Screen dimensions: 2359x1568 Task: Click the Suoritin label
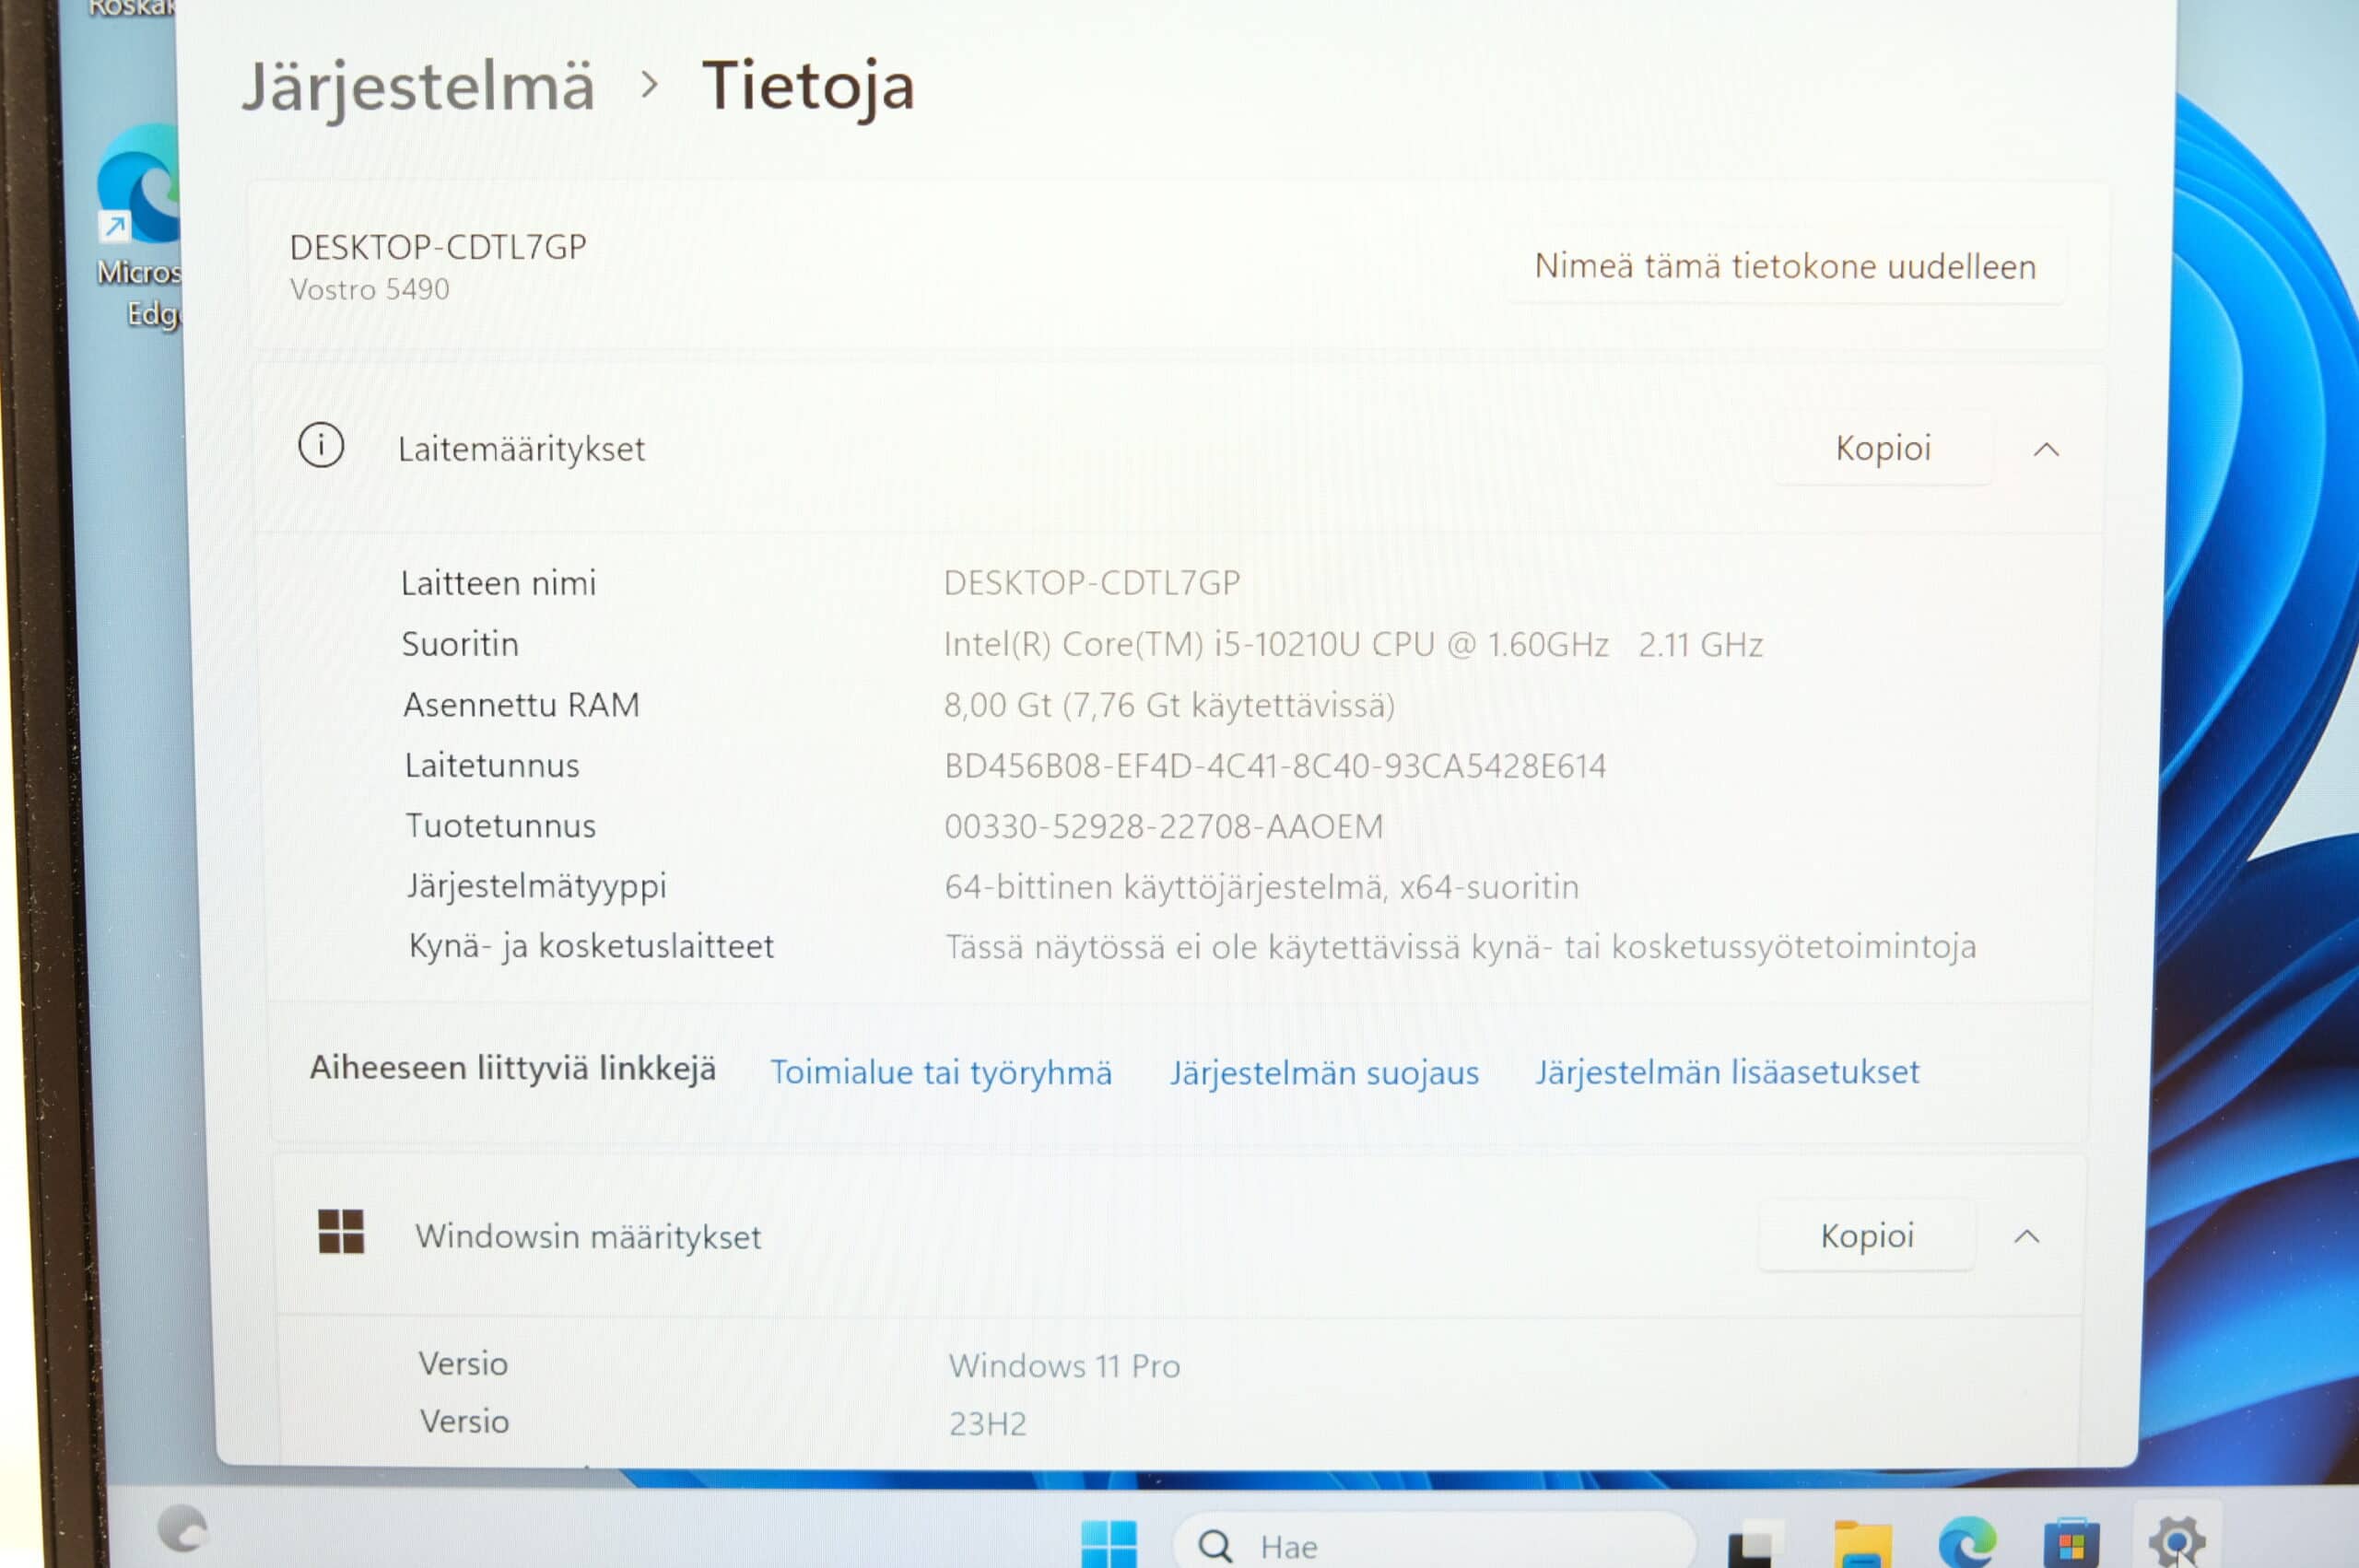click(460, 644)
